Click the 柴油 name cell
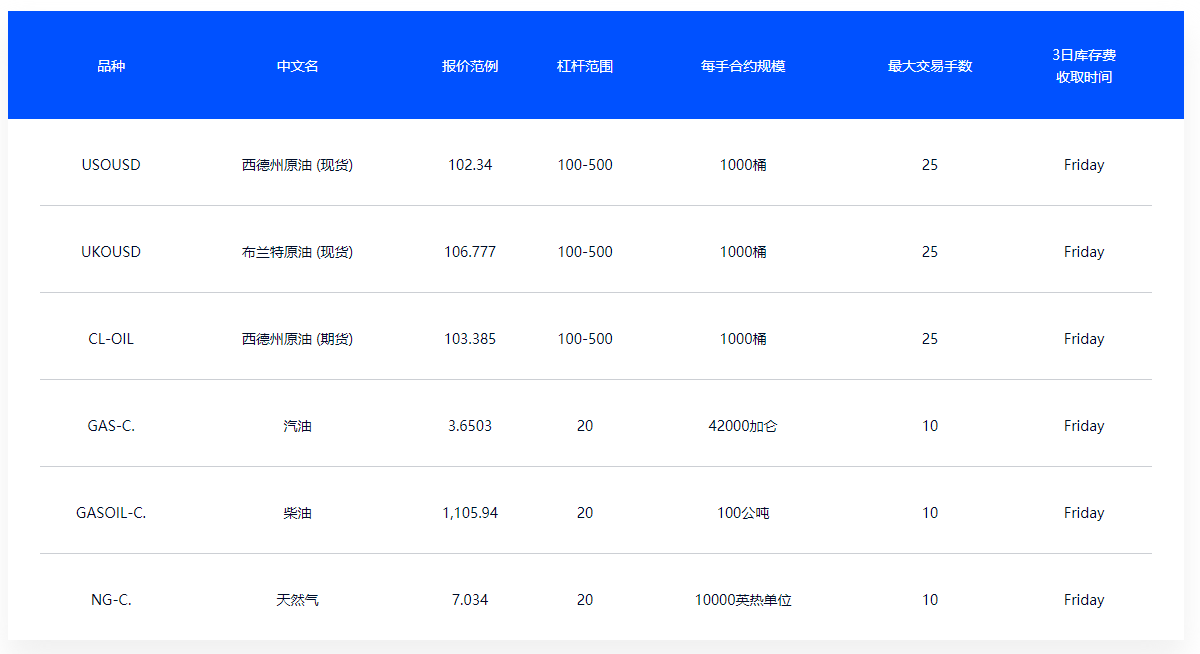1200x654 pixels. click(298, 513)
